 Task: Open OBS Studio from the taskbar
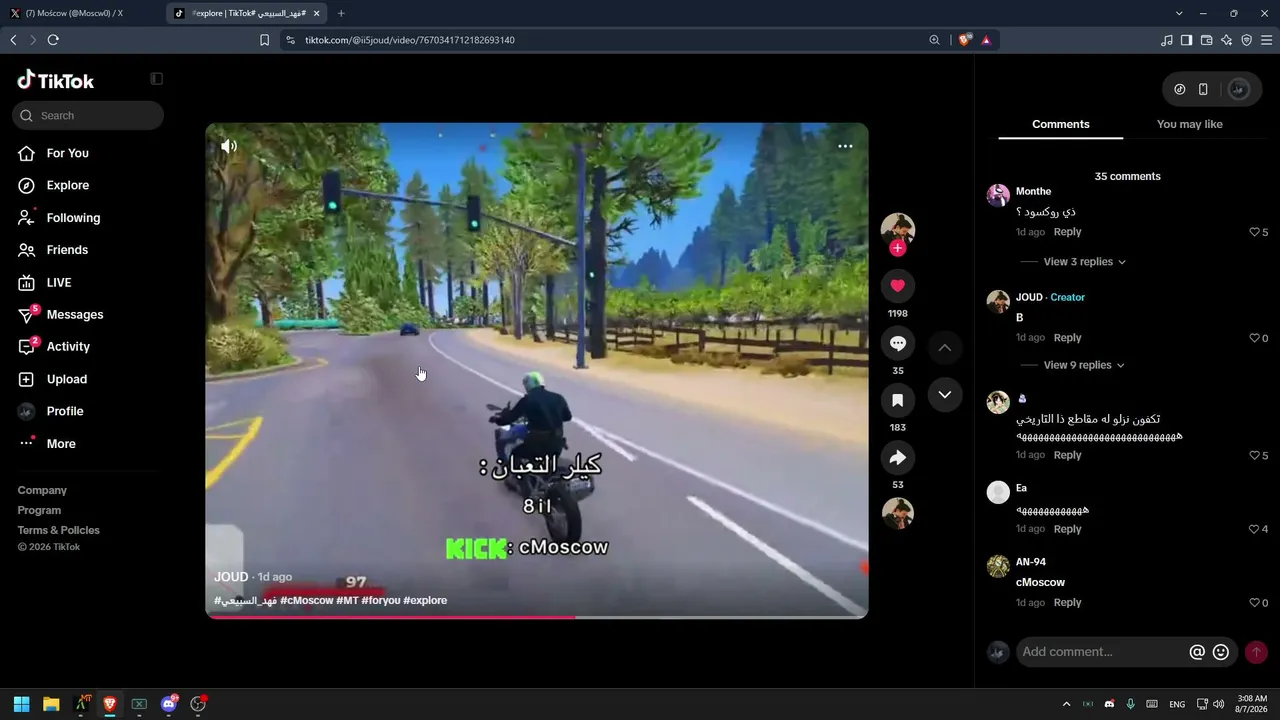click(x=198, y=704)
